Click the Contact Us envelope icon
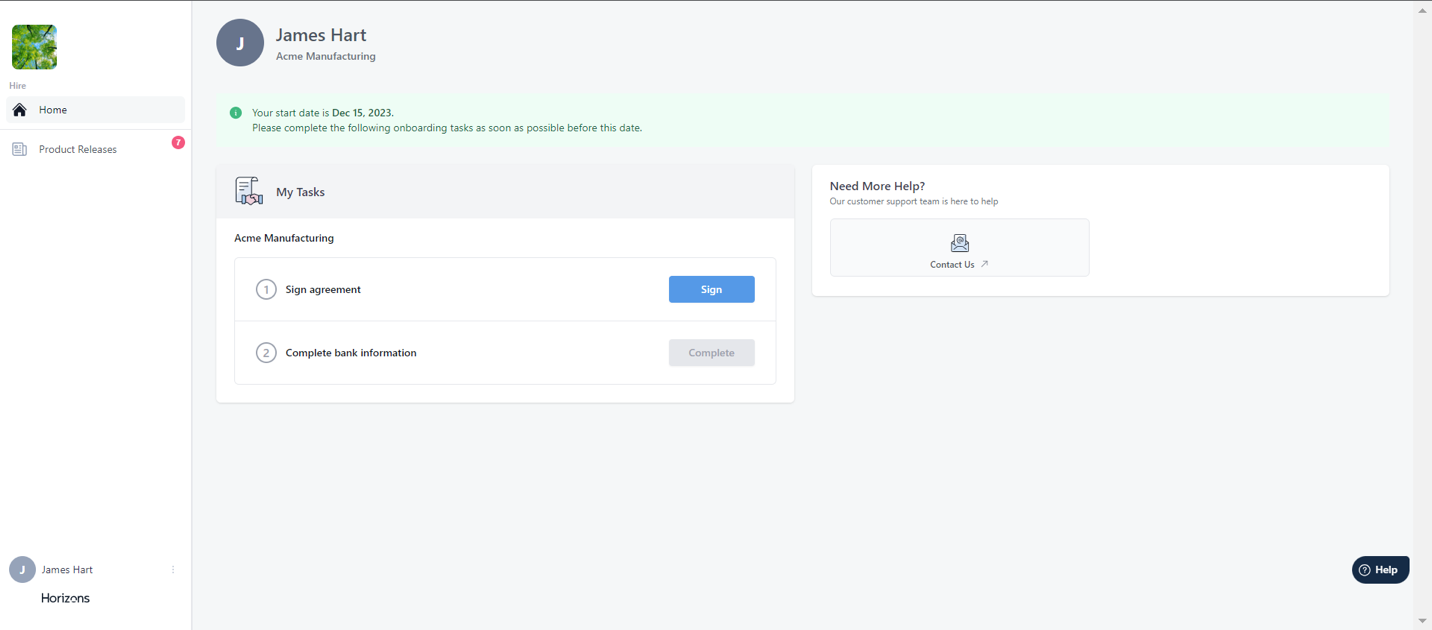The width and height of the screenshot is (1432, 630). tap(959, 243)
